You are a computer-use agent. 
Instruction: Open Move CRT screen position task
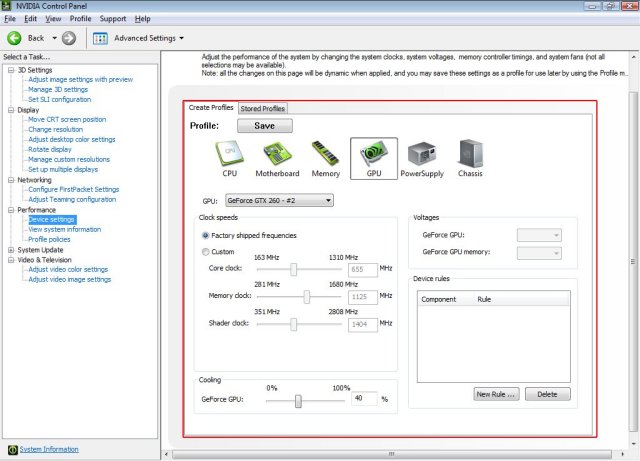point(67,119)
